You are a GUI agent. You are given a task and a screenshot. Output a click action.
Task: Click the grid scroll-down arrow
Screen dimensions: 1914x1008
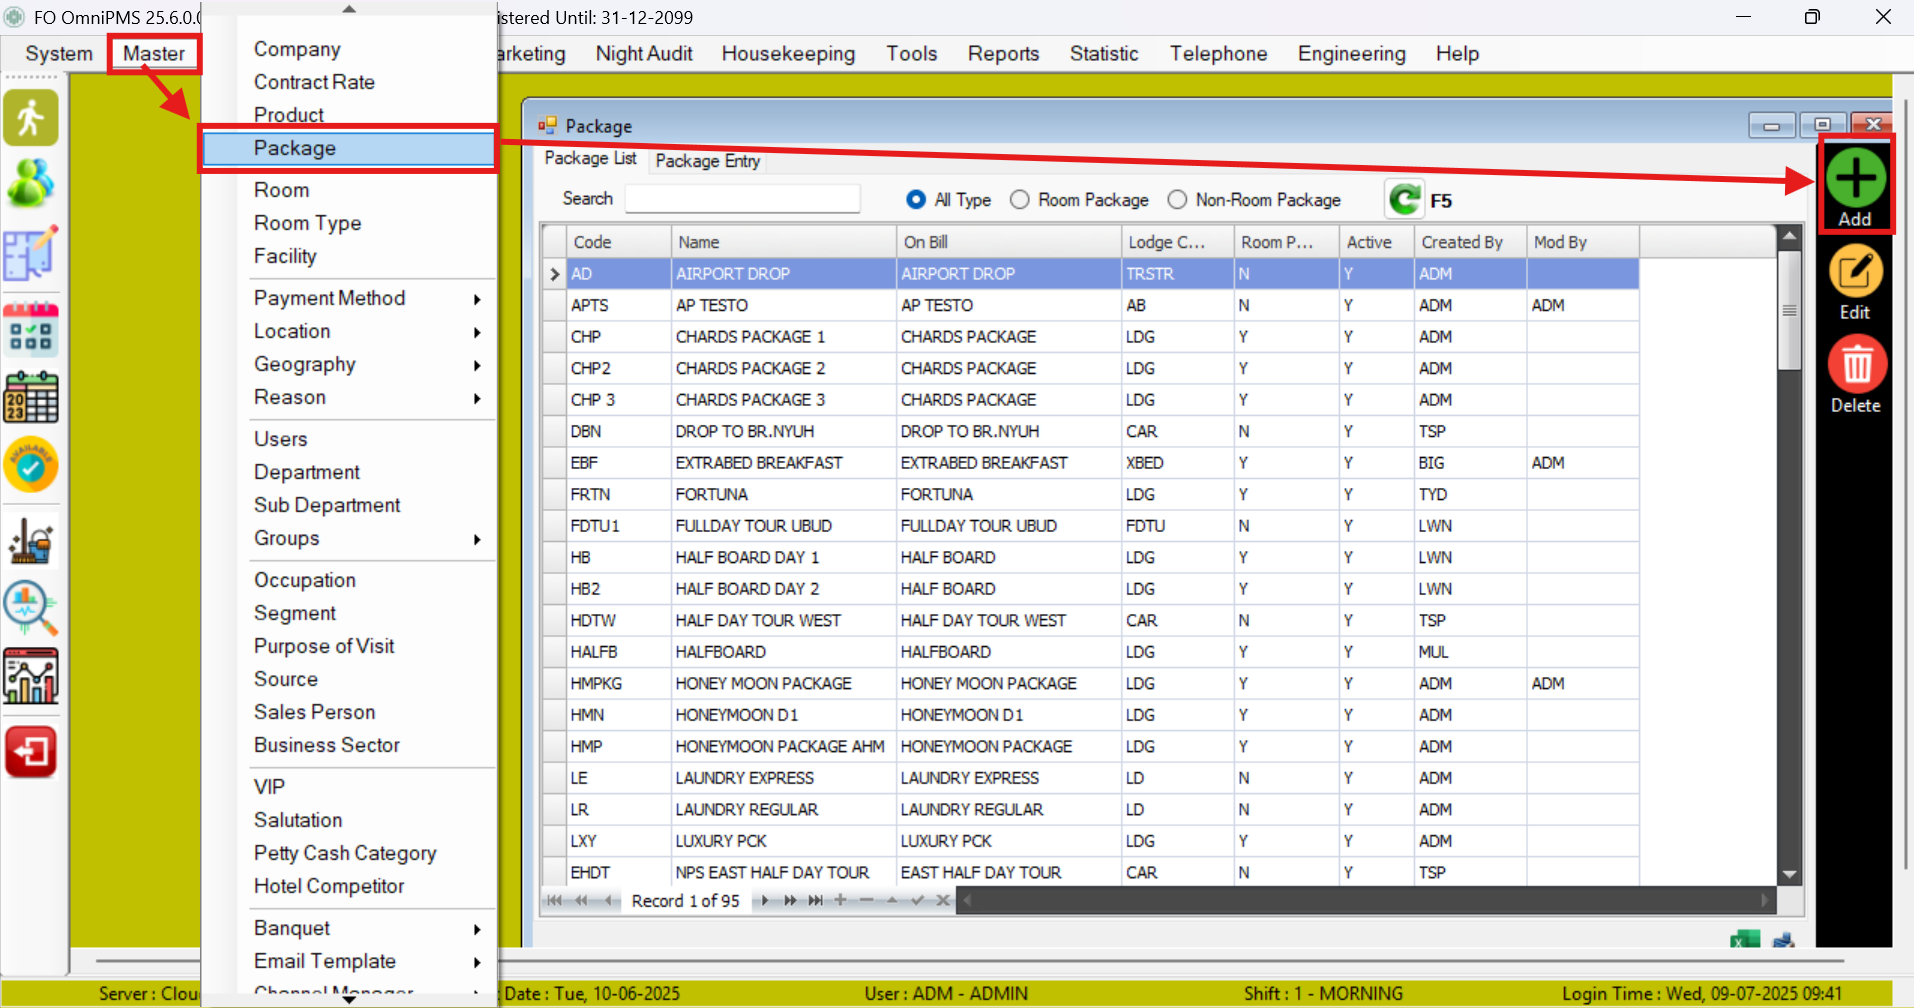pyautogui.click(x=1790, y=874)
